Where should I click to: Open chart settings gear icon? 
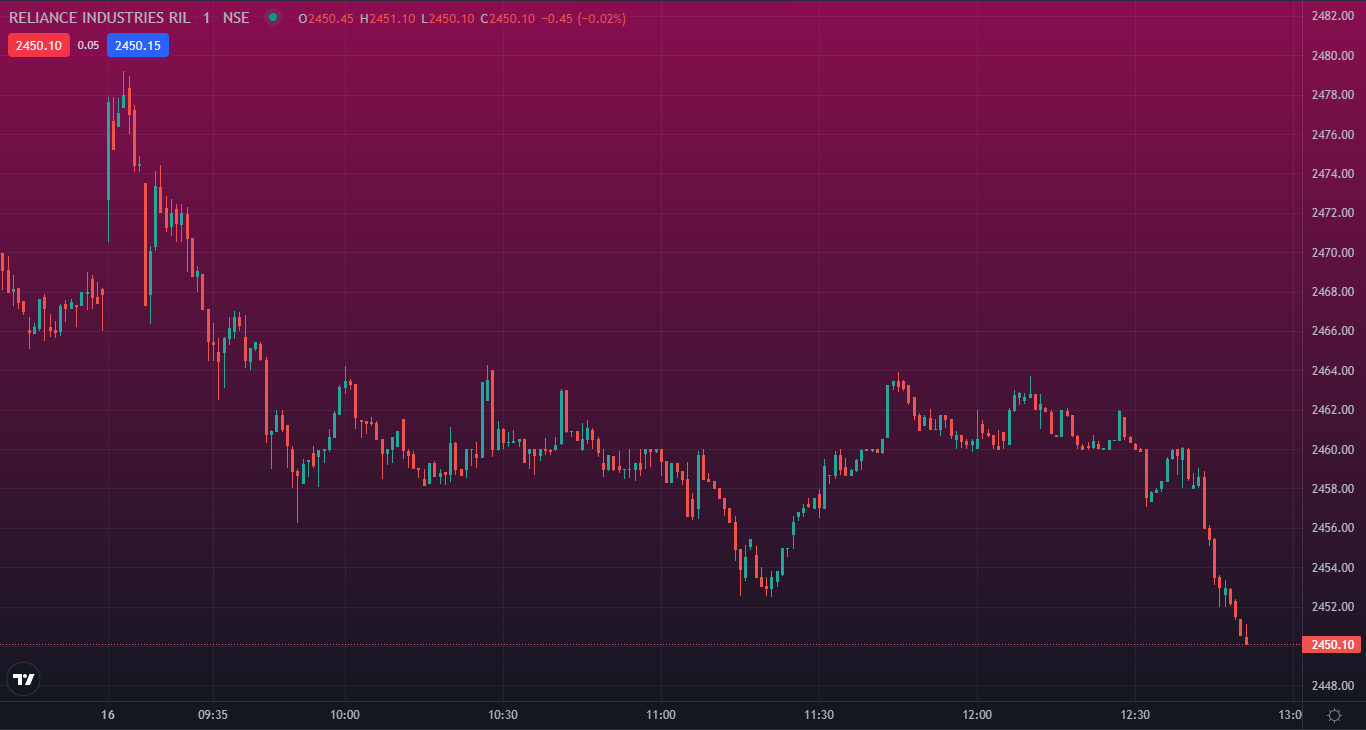(x=1334, y=715)
